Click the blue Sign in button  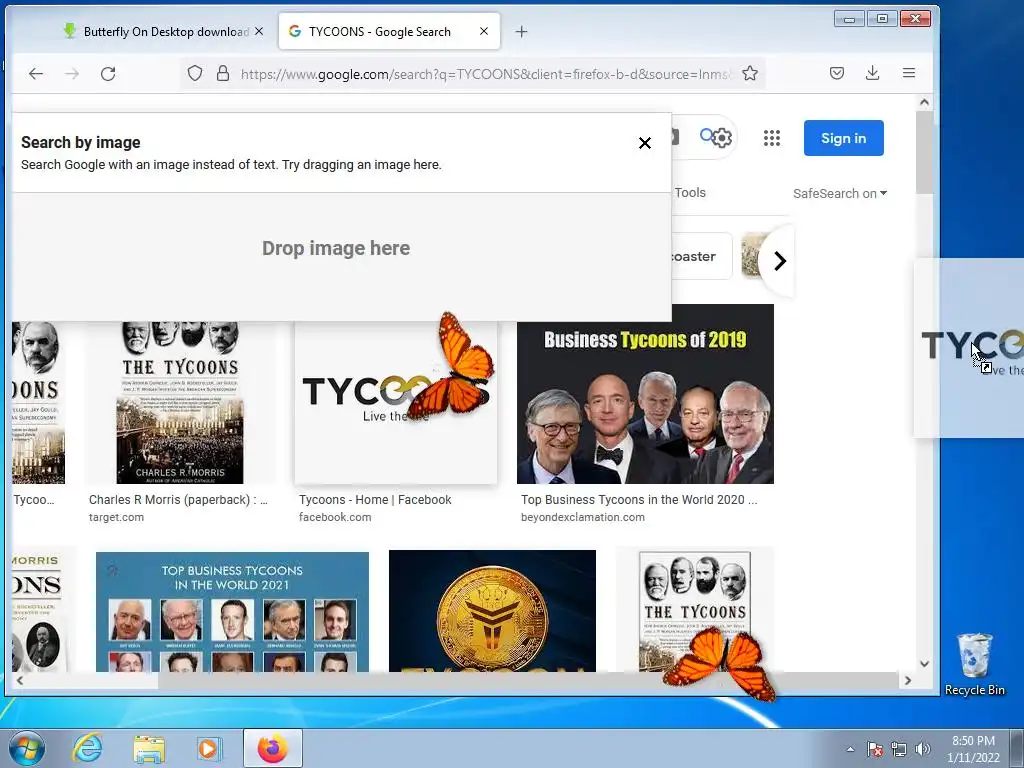[x=844, y=138]
